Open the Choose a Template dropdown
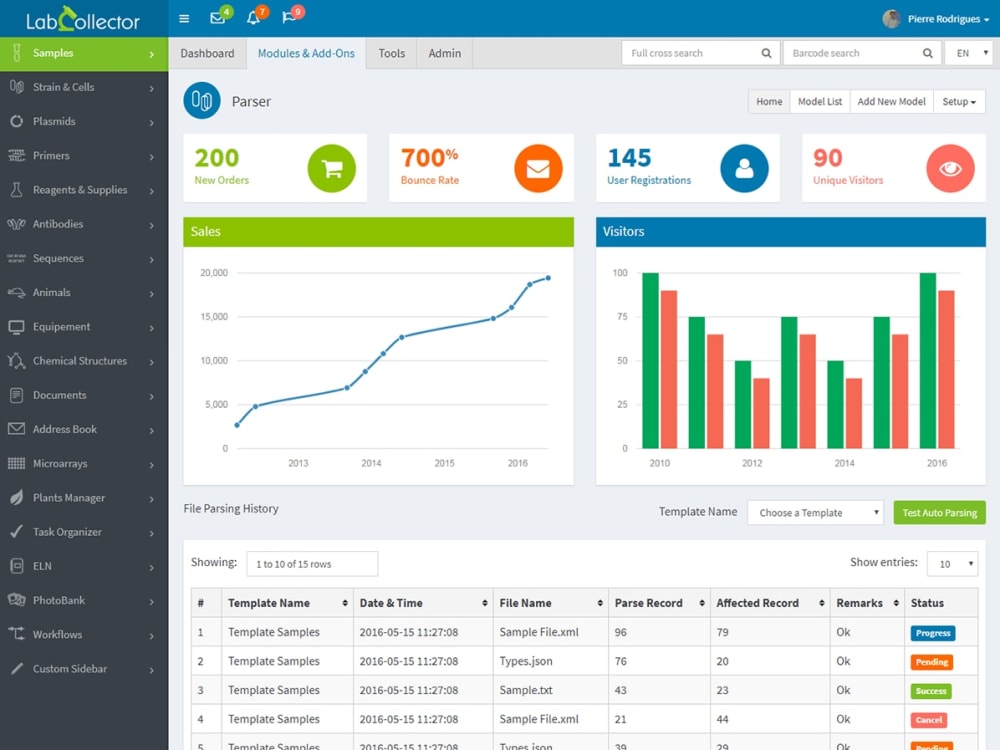This screenshot has height=750, width=1000. (x=815, y=513)
